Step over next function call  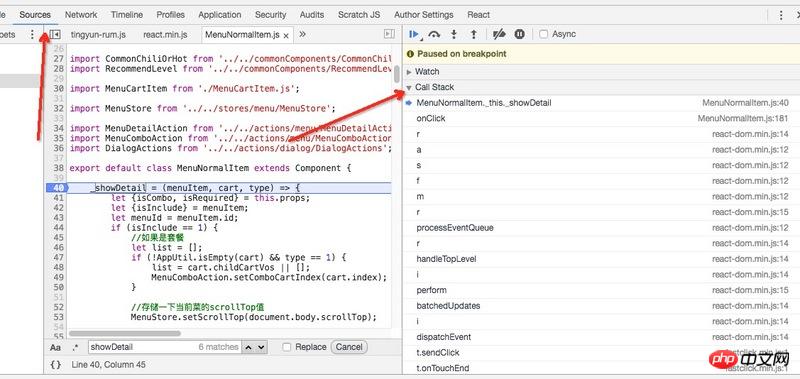(x=434, y=34)
